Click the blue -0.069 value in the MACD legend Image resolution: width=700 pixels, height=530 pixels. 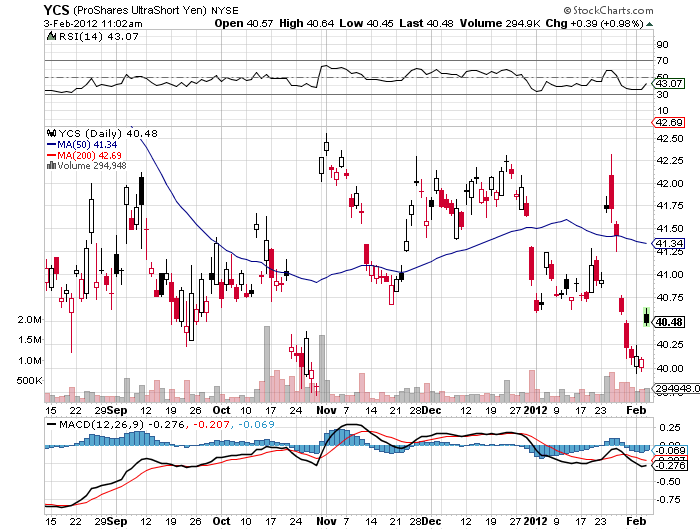256,424
